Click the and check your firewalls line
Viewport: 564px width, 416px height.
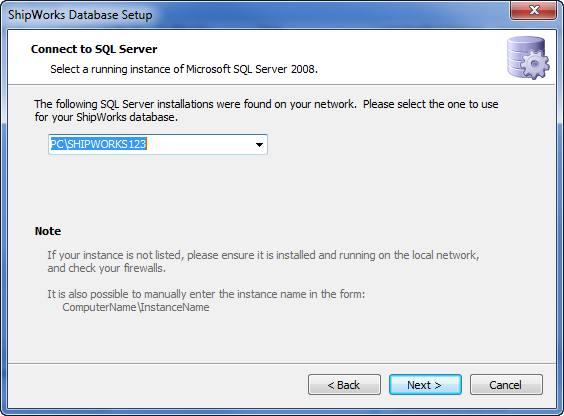[106, 268]
